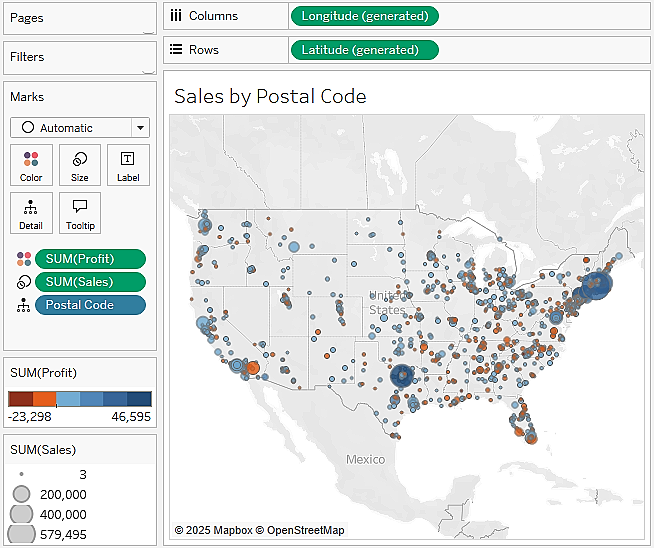Screen dimensions: 654x548
Task: Click the SUM(Profit) color legend gradient
Action: (80, 399)
